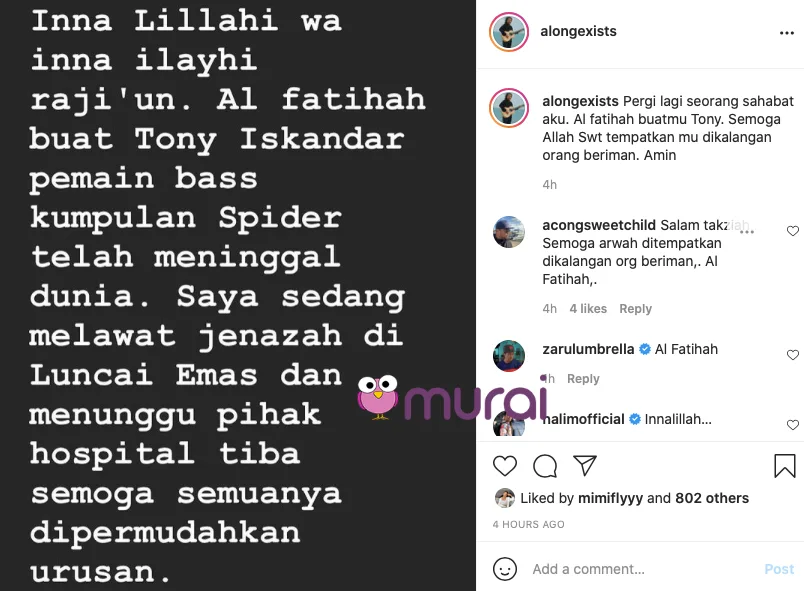The image size is (804, 591).
Task: Open zarulumbrella's profile avatar
Action: point(509,355)
